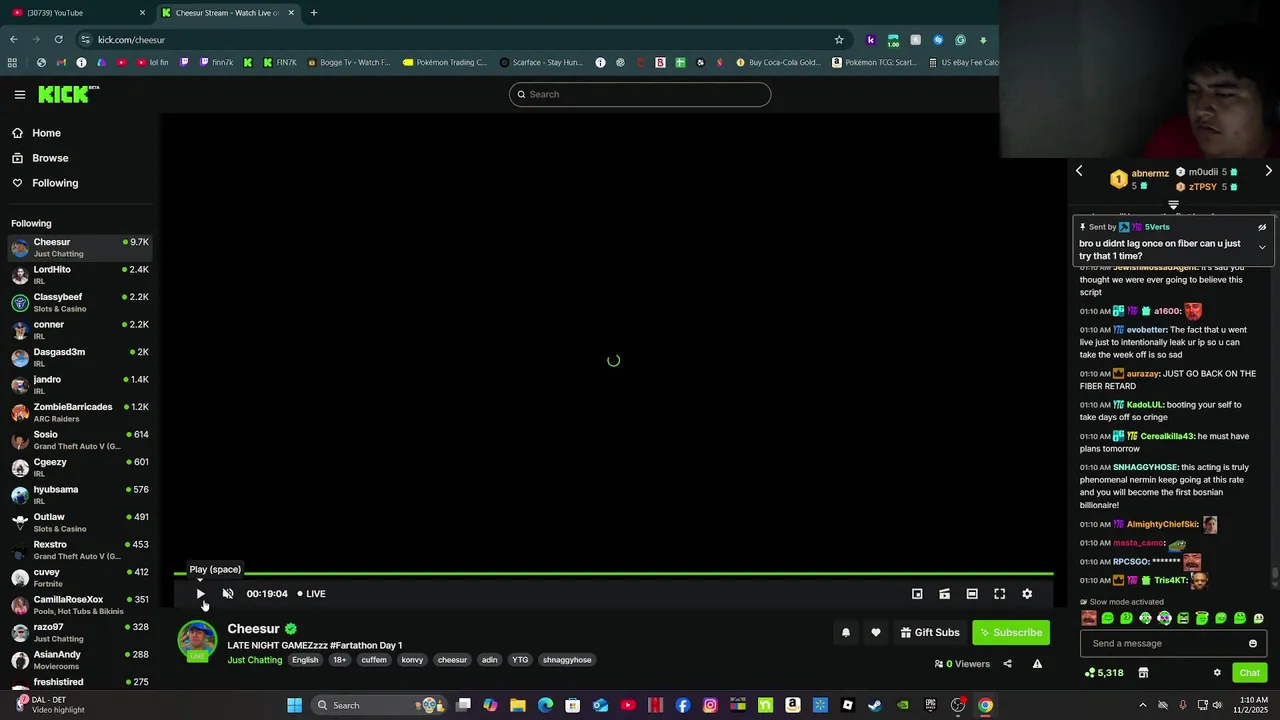The width and height of the screenshot is (1280, 720).
Task: Hide the pinned message eye icon
Action: 1262,227
